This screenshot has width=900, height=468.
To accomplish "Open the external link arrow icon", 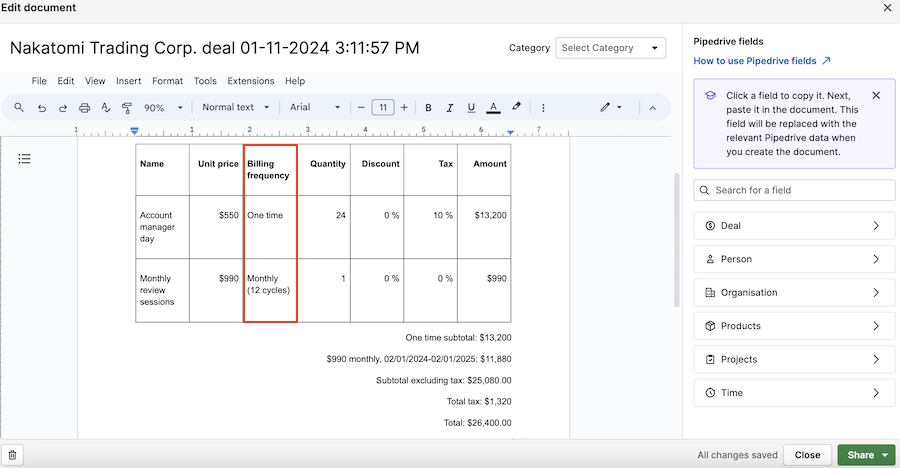I will pos(826,61).
